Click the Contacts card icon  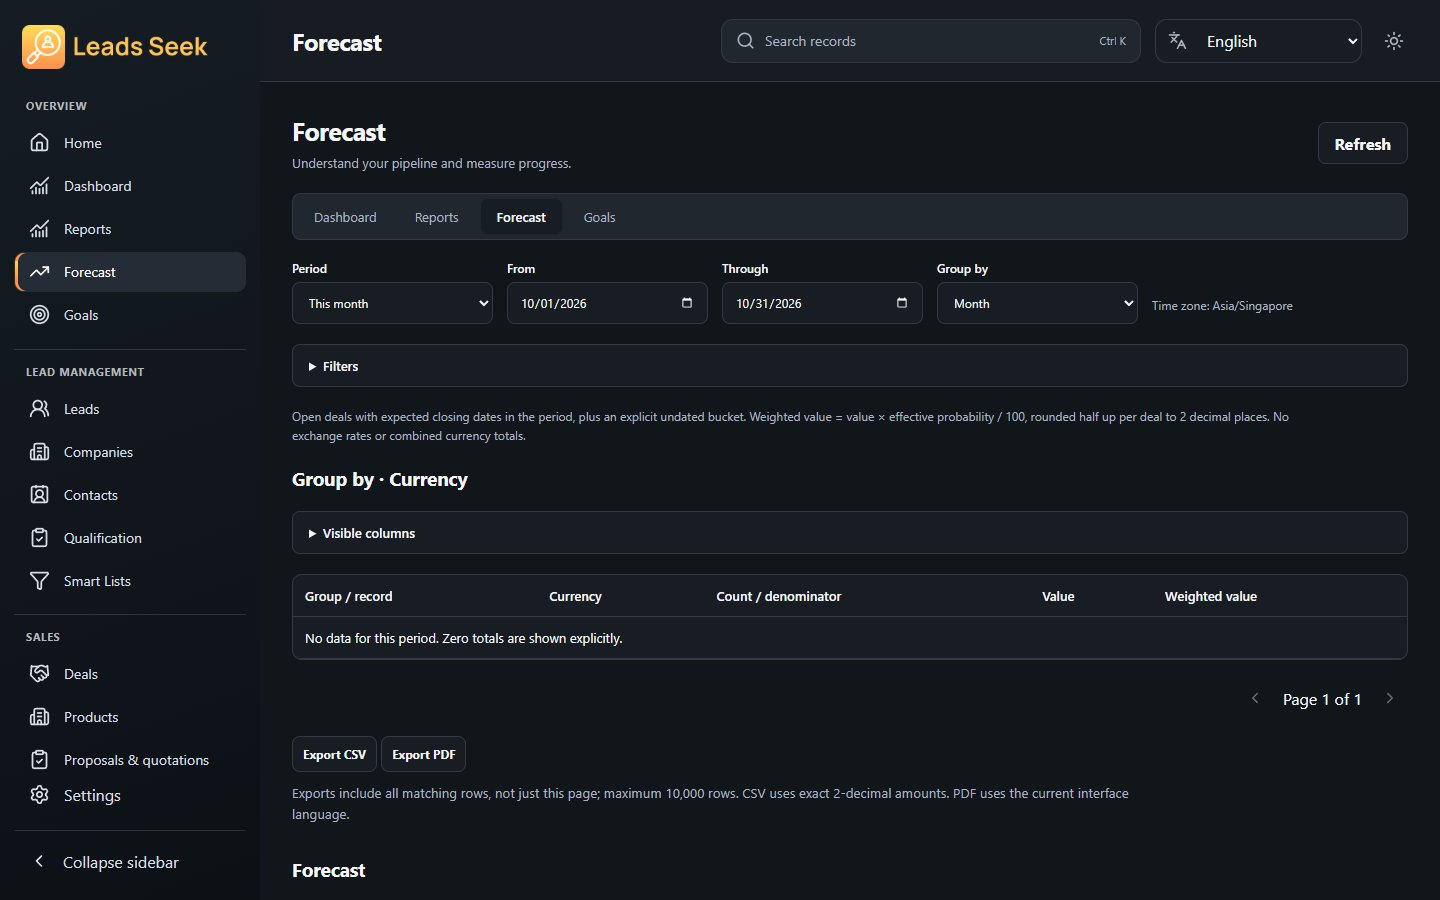click(39, 495)
